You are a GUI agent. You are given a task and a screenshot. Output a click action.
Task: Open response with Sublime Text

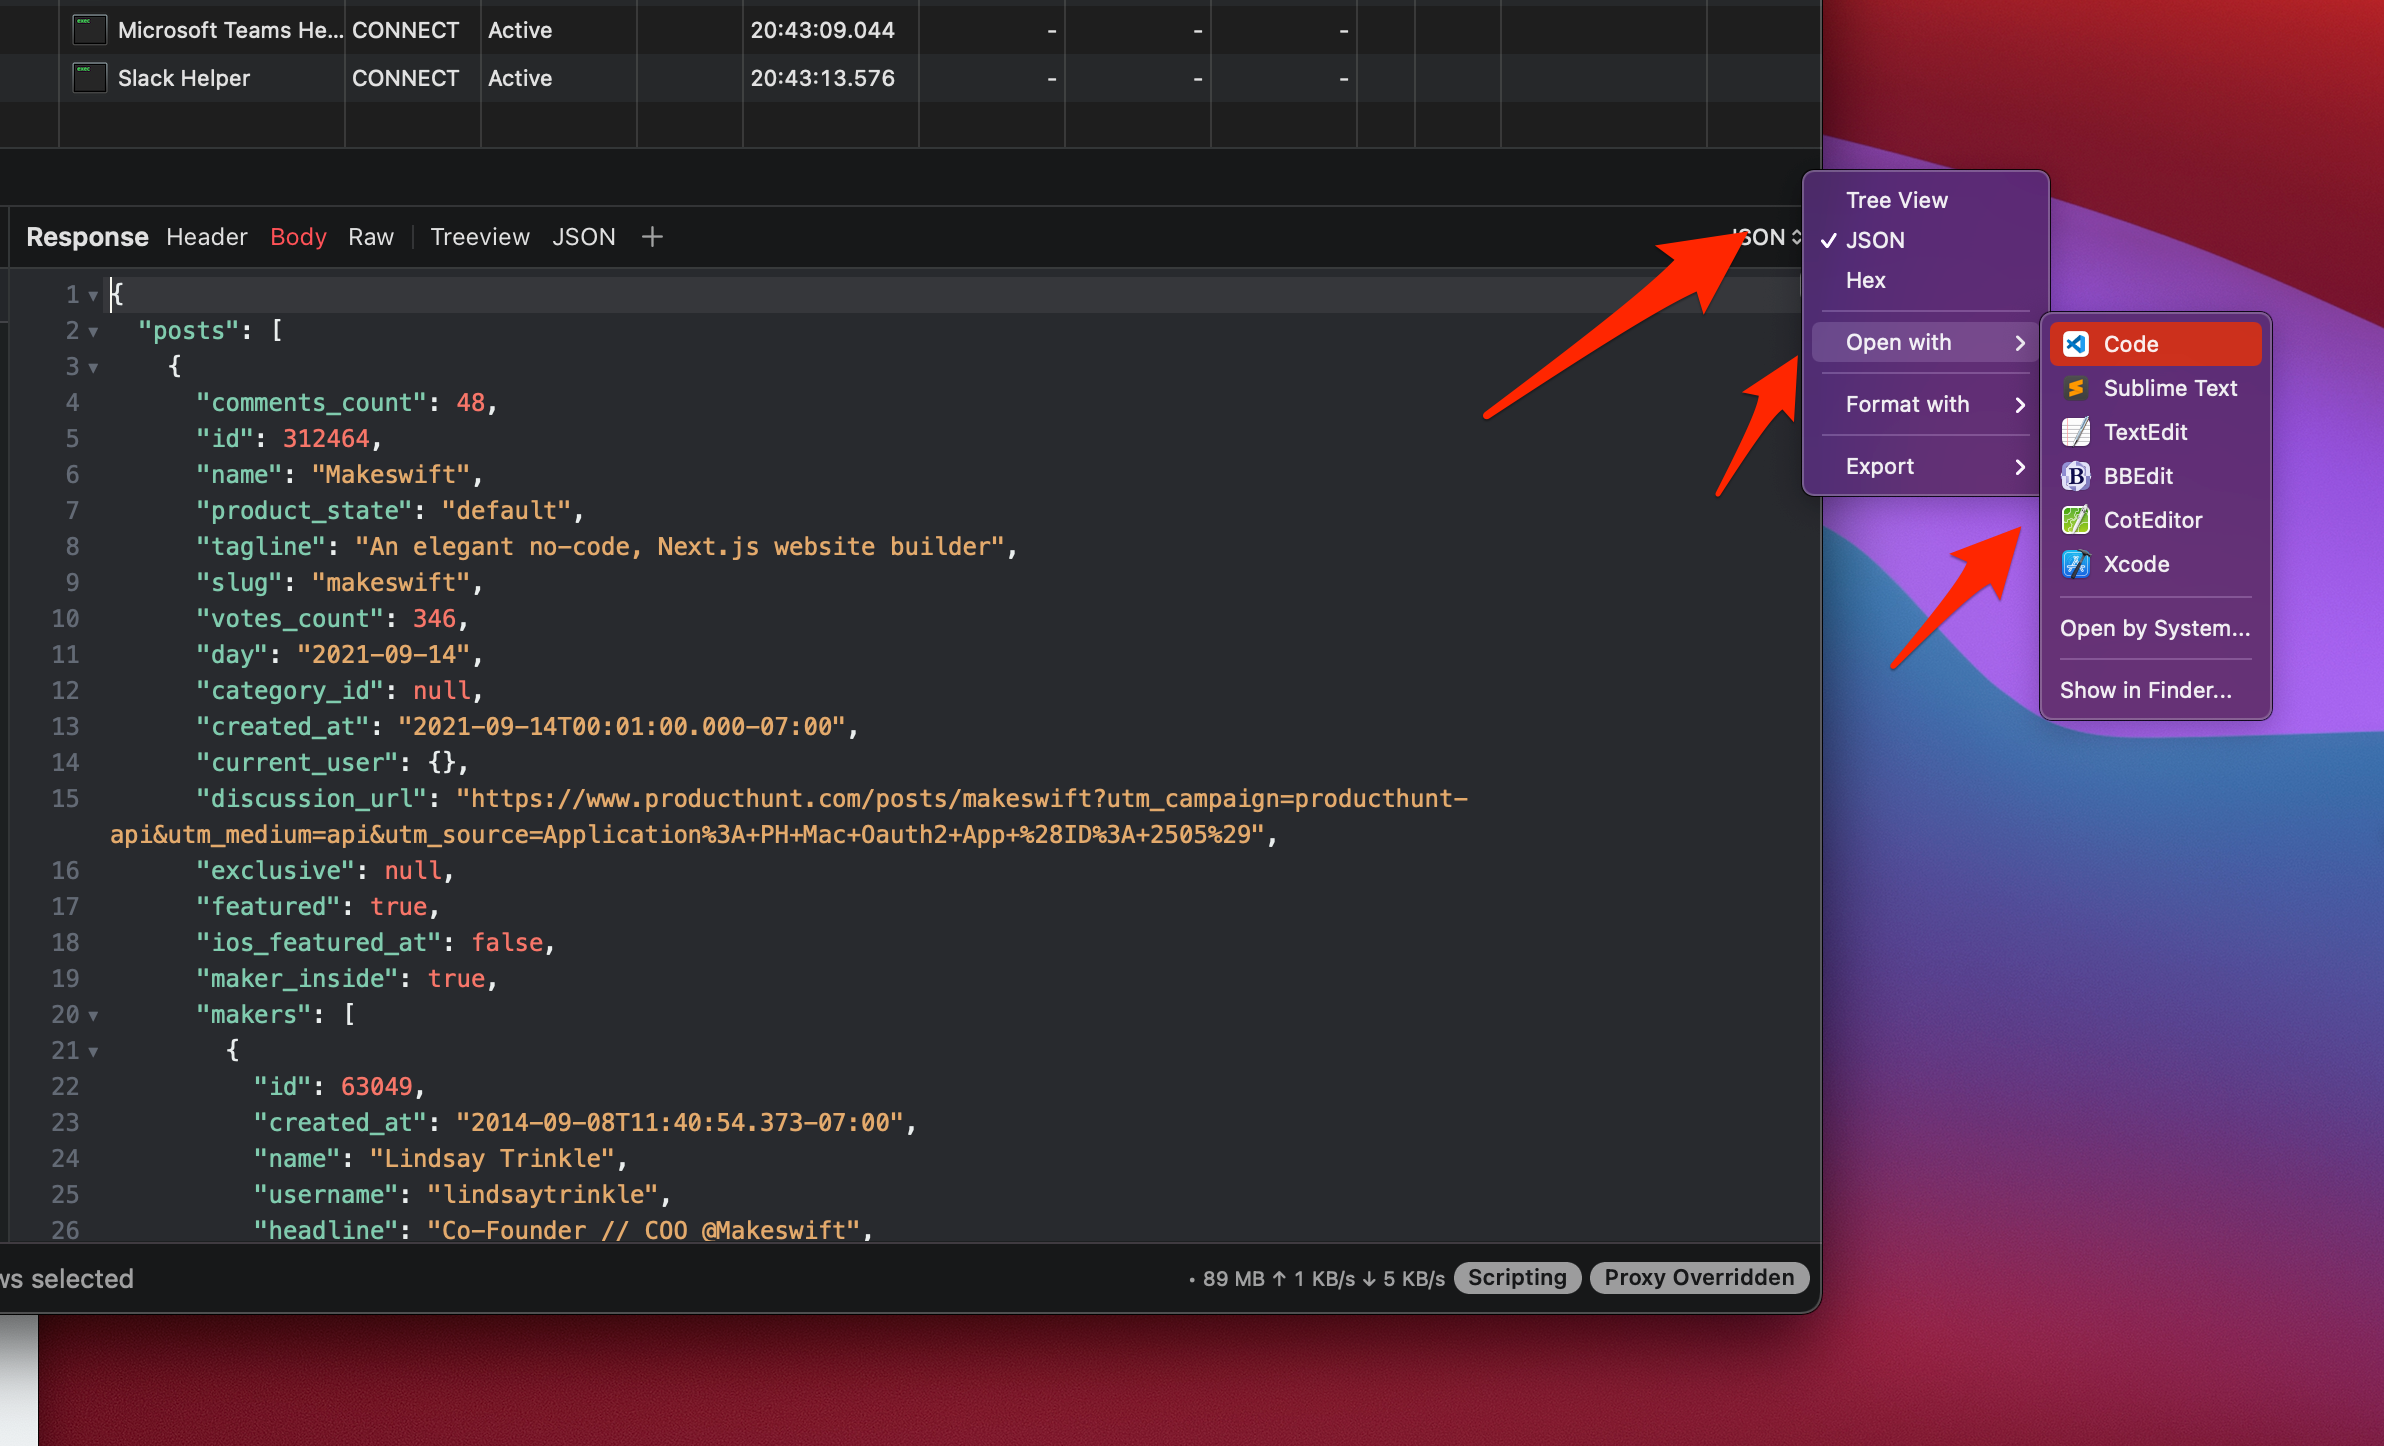tap(2155, 388)
